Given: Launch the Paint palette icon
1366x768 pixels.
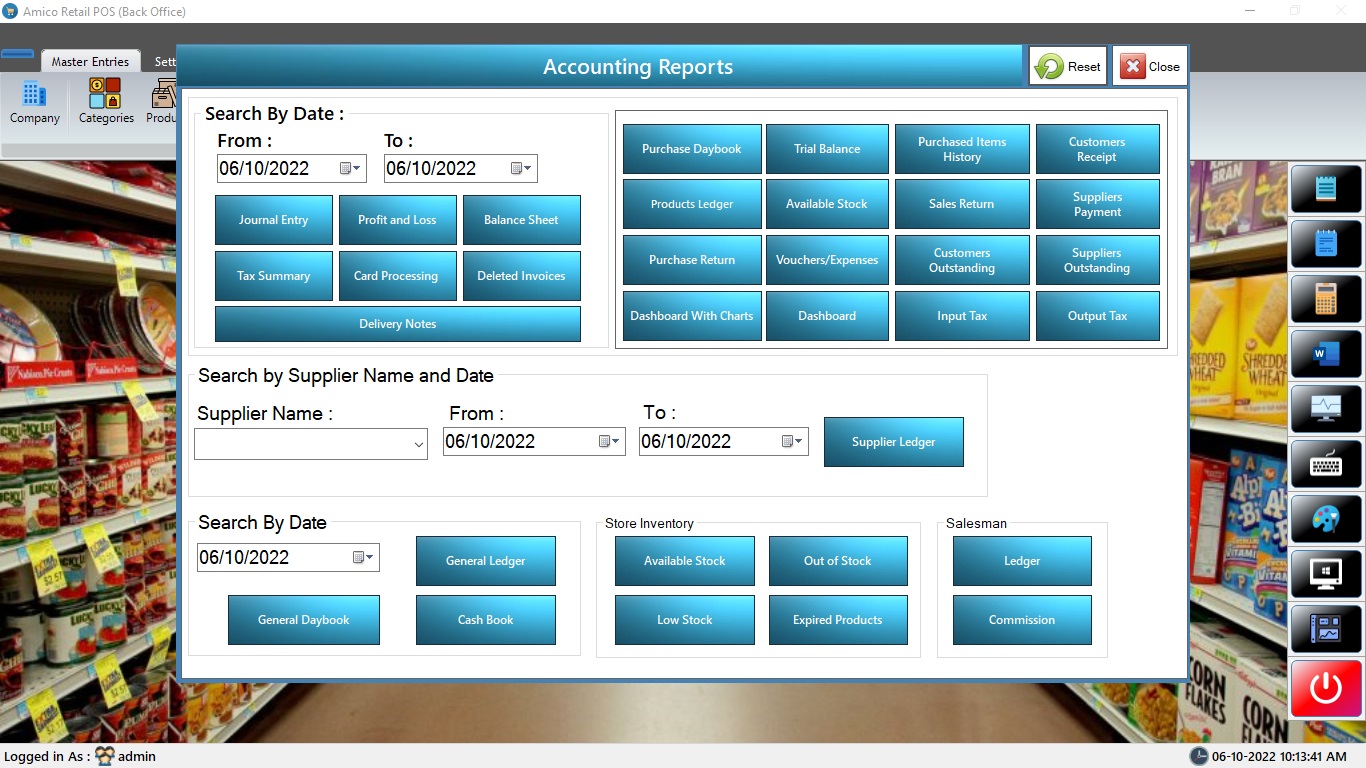Looking at the screenshot, I should coord(1326,519).
